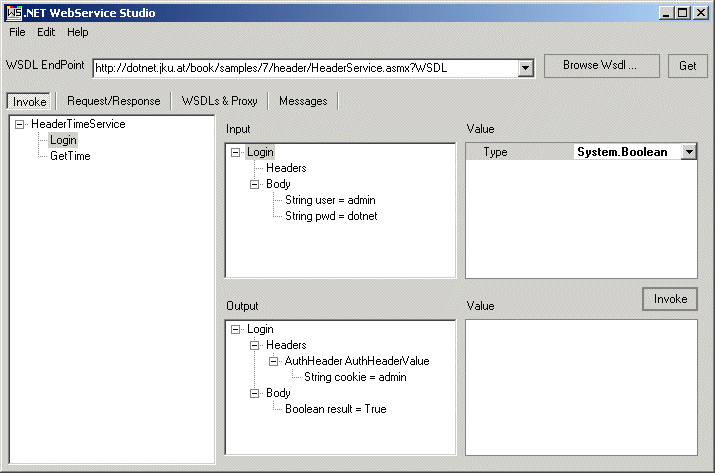Select 'String user = admin' row
Image resolution: width=715 pixels, height=473 pixels.
click(330, 200)
